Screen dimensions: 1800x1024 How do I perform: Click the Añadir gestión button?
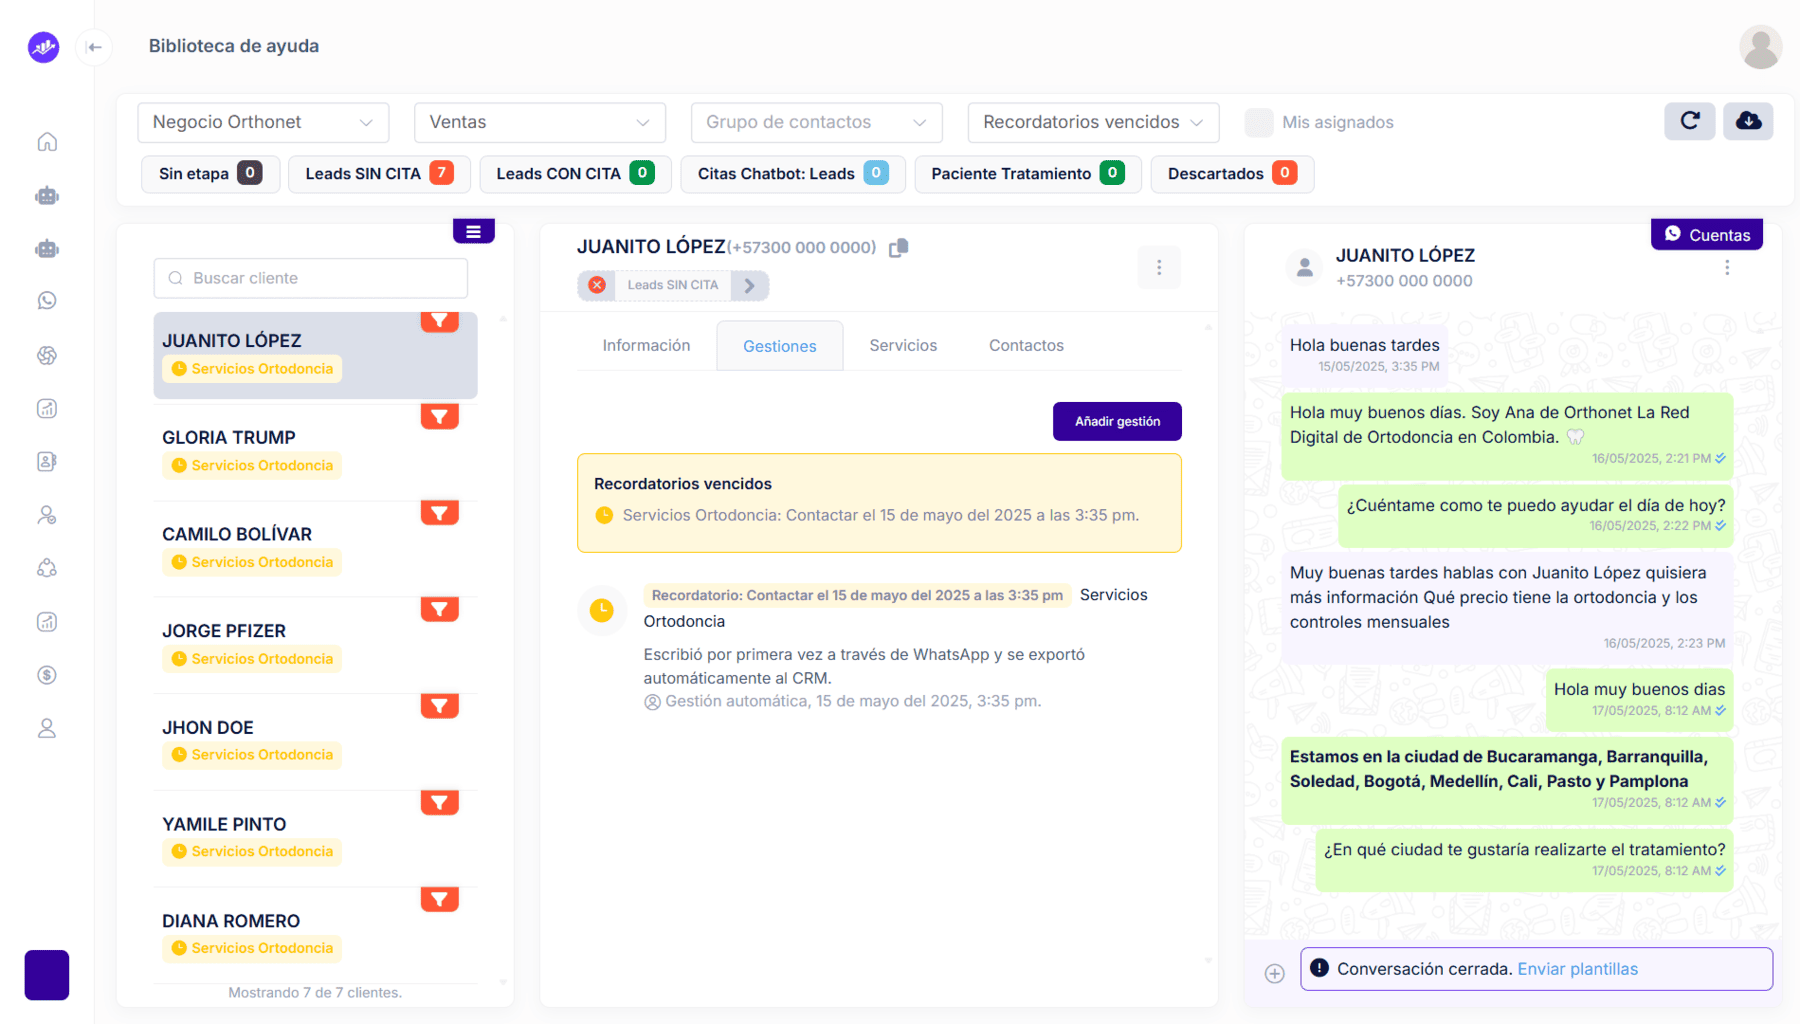coord(1116,422)
